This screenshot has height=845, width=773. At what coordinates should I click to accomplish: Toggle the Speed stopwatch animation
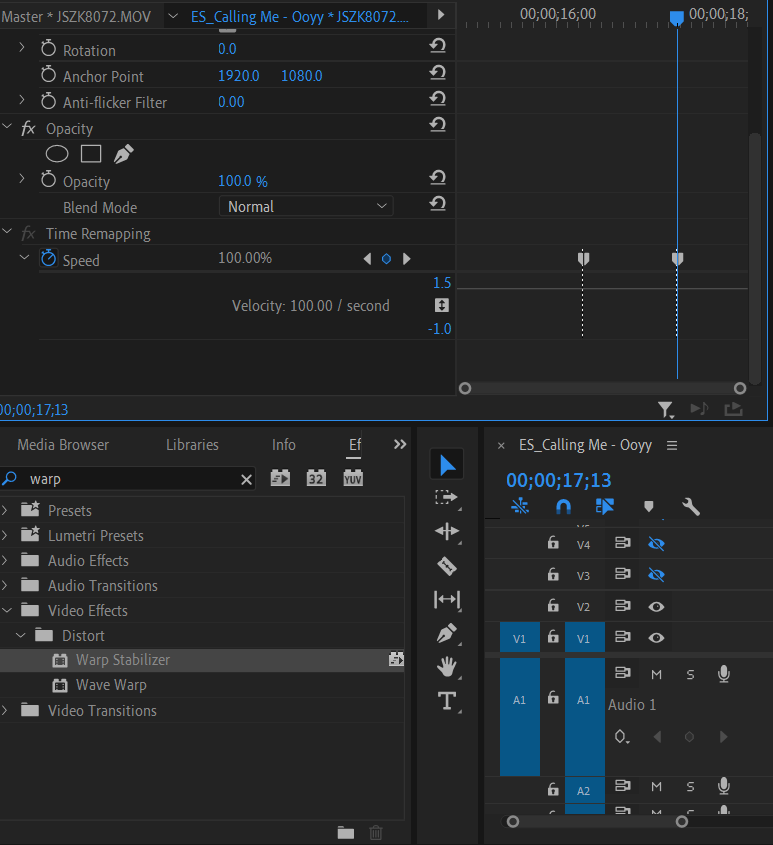[49, 259]
